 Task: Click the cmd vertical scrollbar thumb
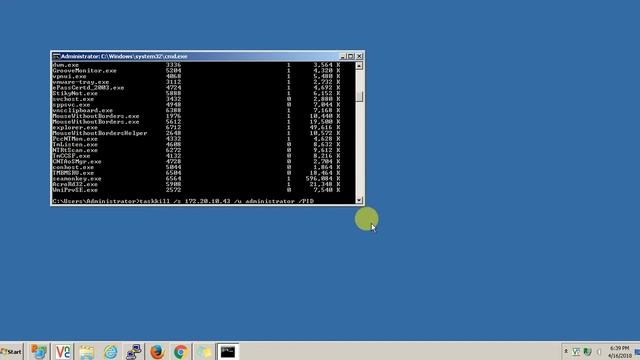pos(359,96)
